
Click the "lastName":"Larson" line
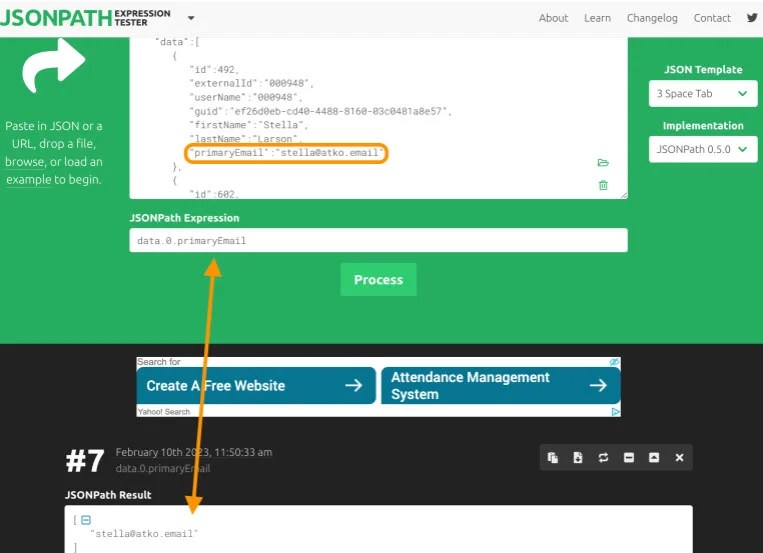246,139
